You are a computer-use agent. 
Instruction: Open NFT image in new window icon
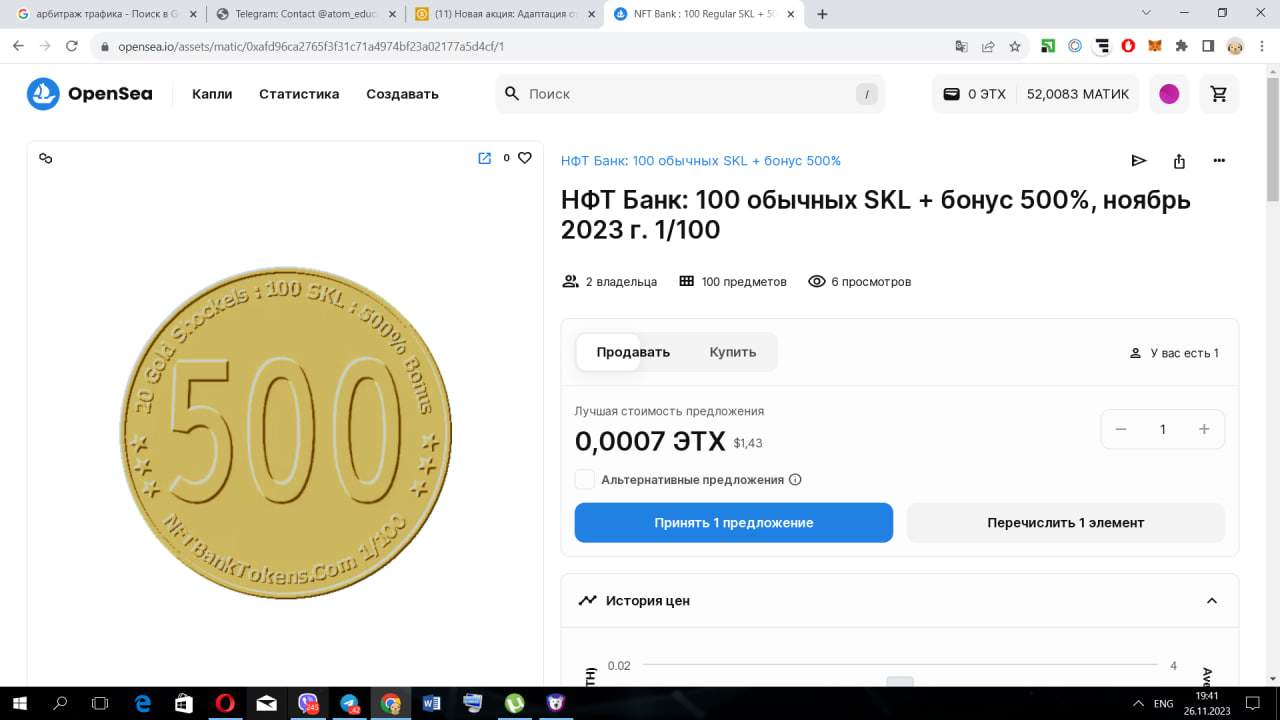[x=485, y=158]
